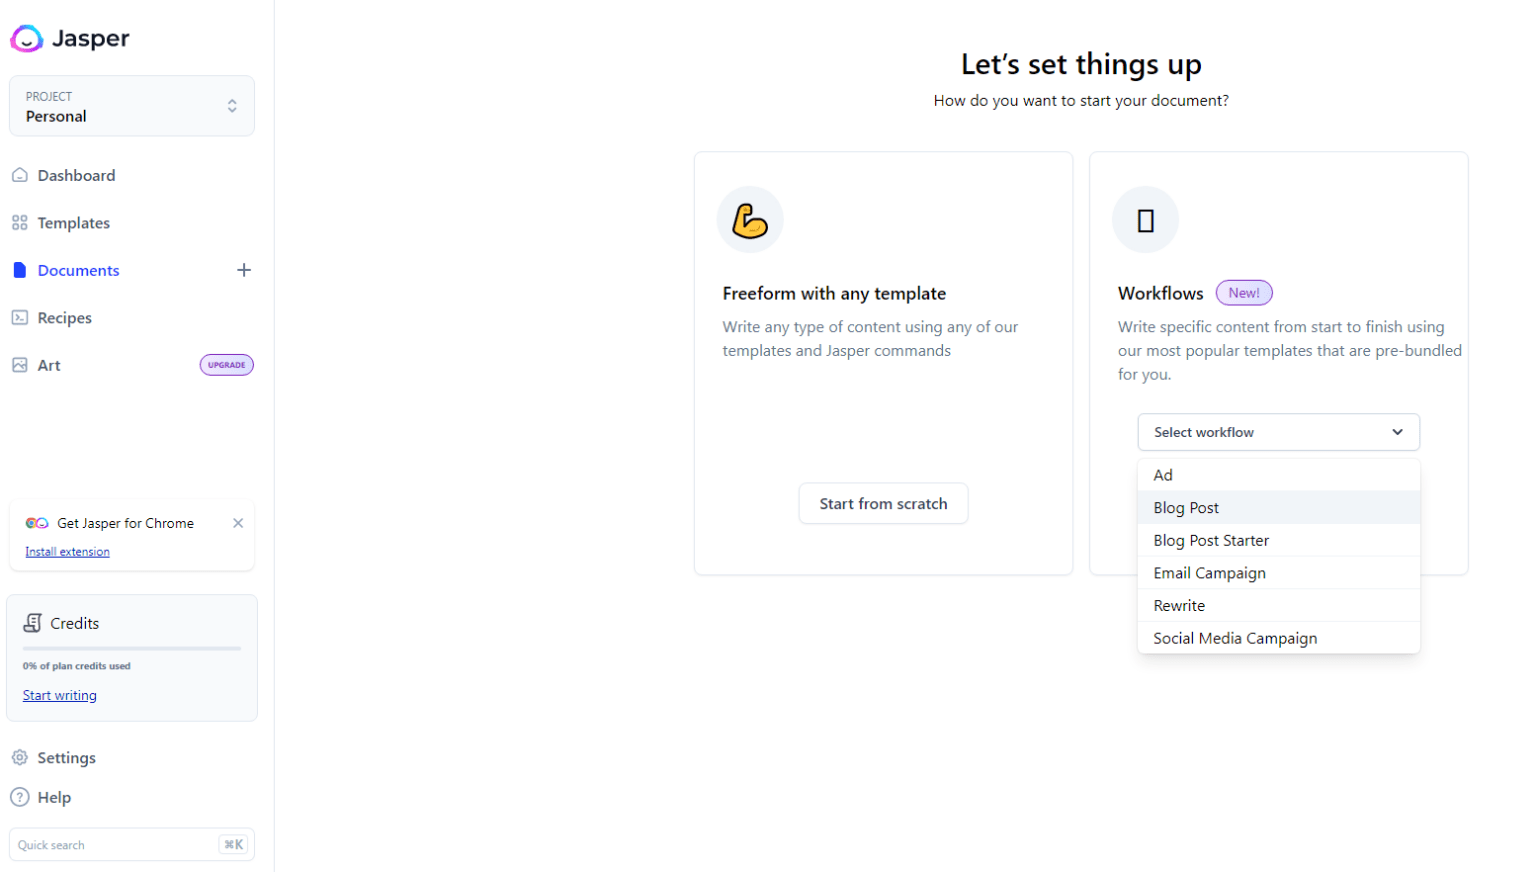The height and width of the screenshot is (872, 1536).
Task: Click Start from scratch button
Action: tap(883, 504)
